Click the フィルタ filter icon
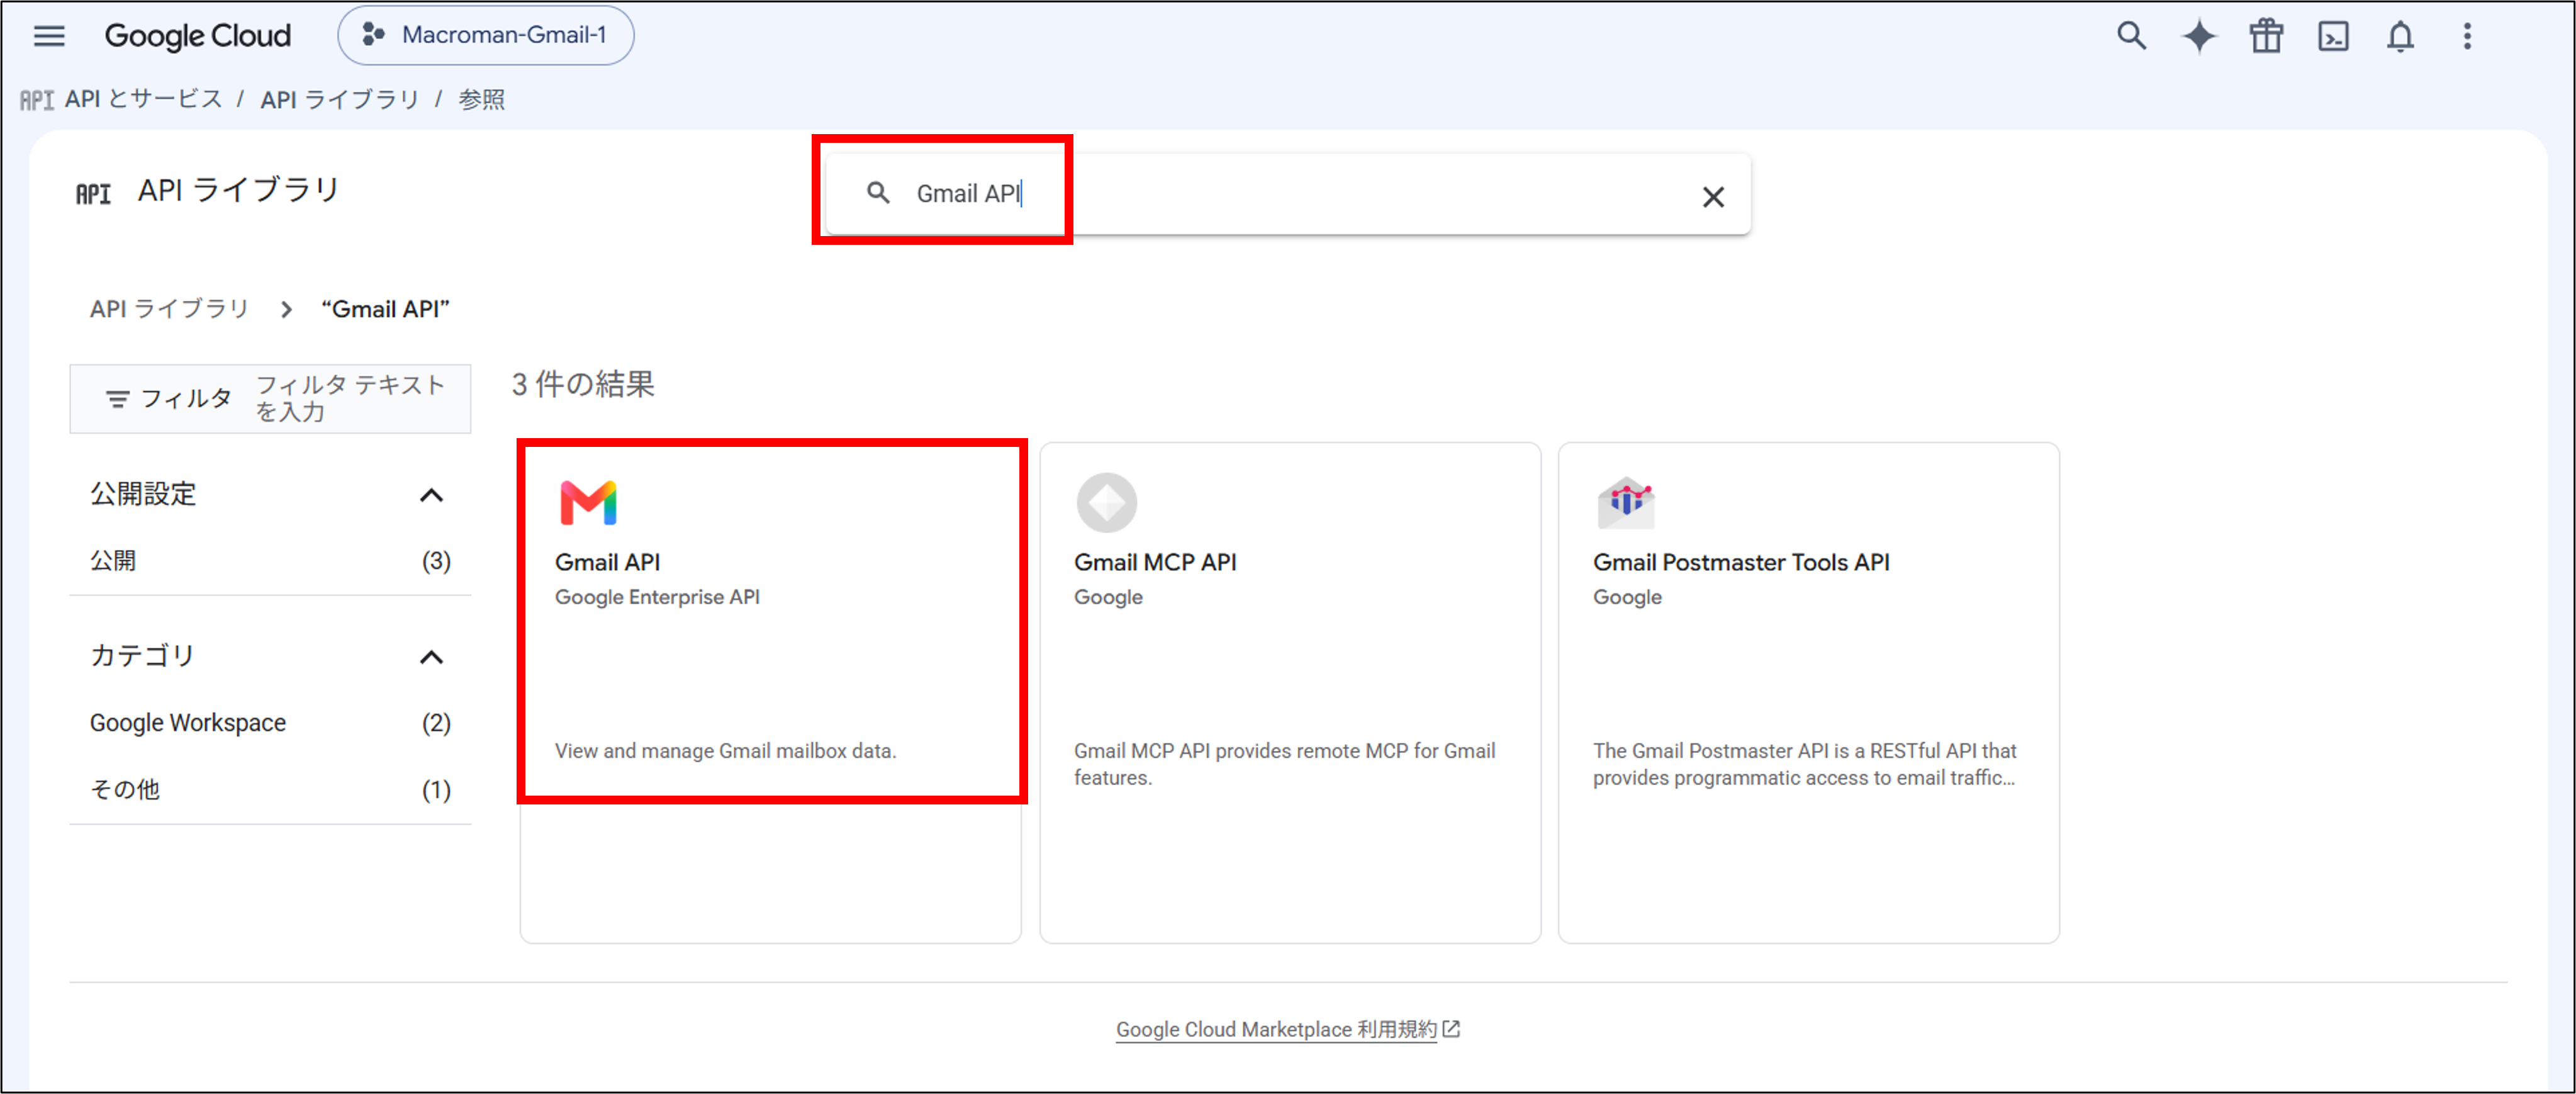Image resolution: width=2576 pixels, height=1094 pixels. (117, 399)
